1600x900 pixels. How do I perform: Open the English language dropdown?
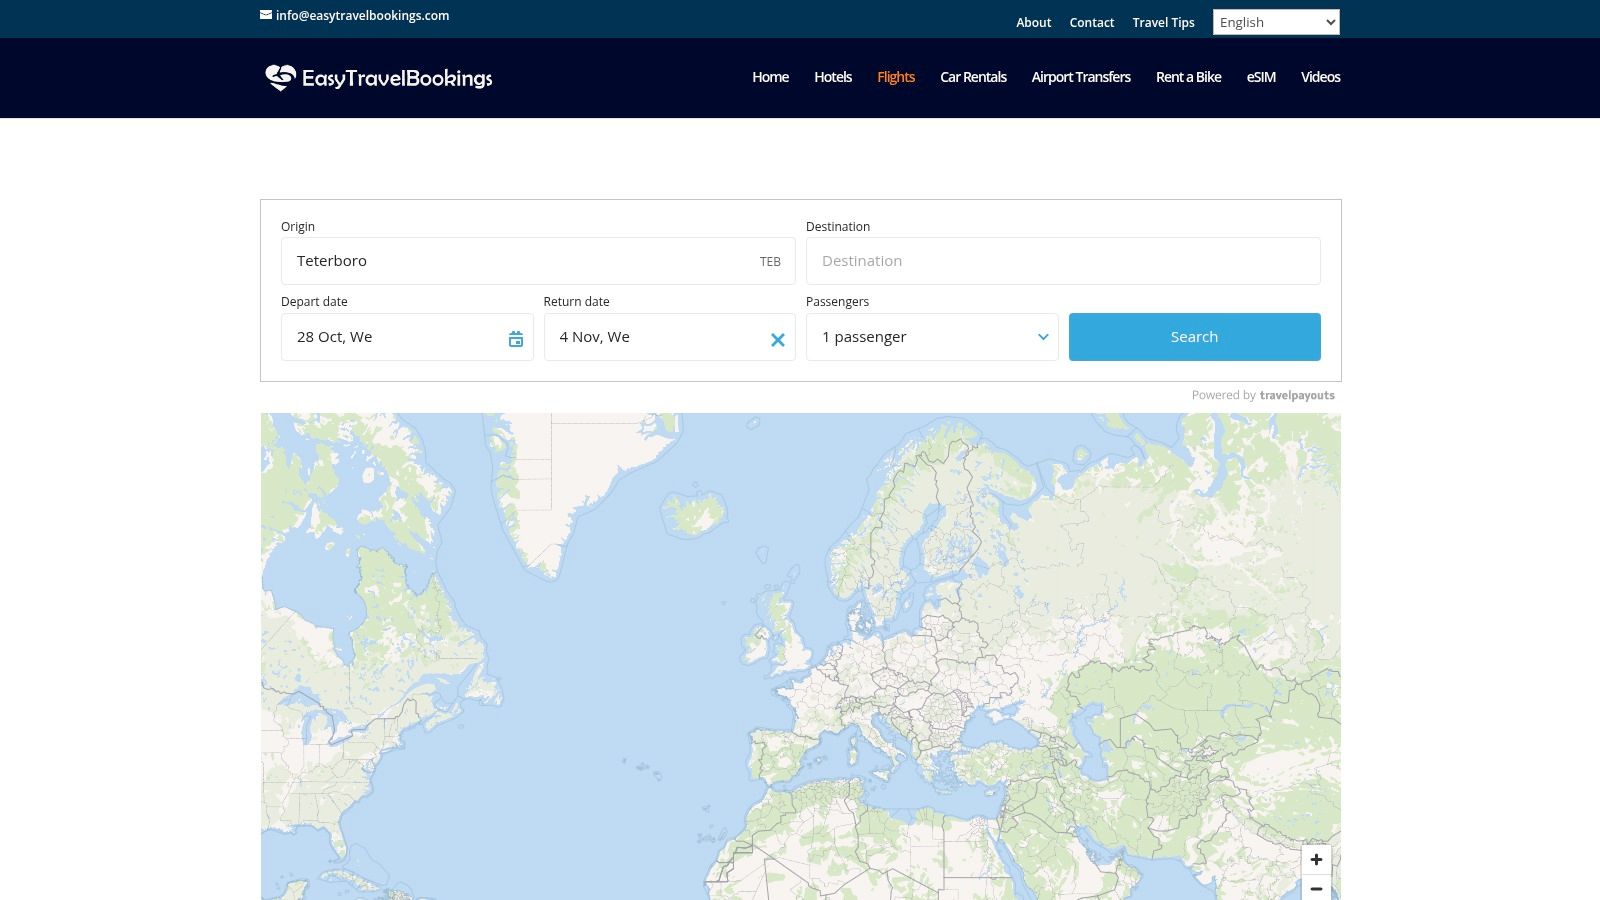tap(1276, 22)
